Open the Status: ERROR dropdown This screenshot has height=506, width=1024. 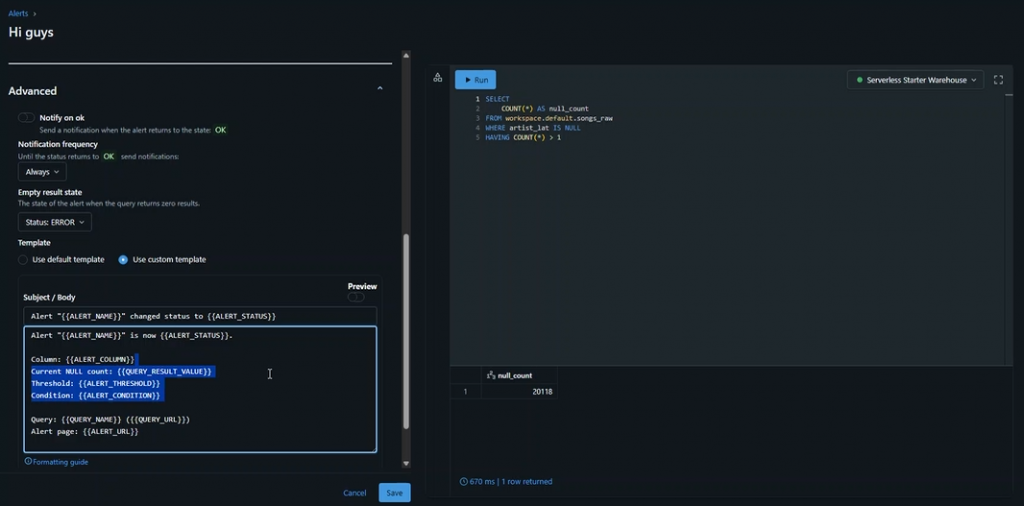(x=55, y=222)
